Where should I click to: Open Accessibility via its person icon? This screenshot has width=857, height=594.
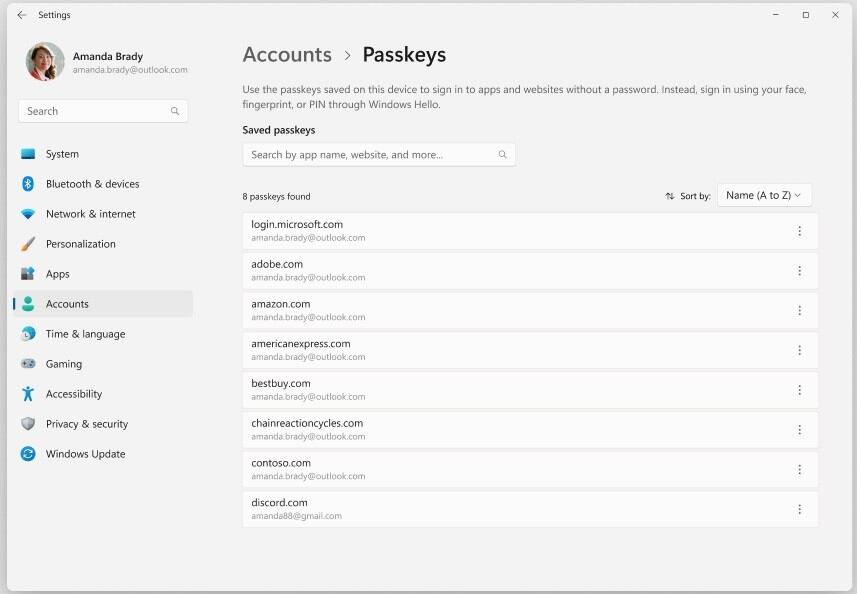pyautogui.click(x=28, y=394)
